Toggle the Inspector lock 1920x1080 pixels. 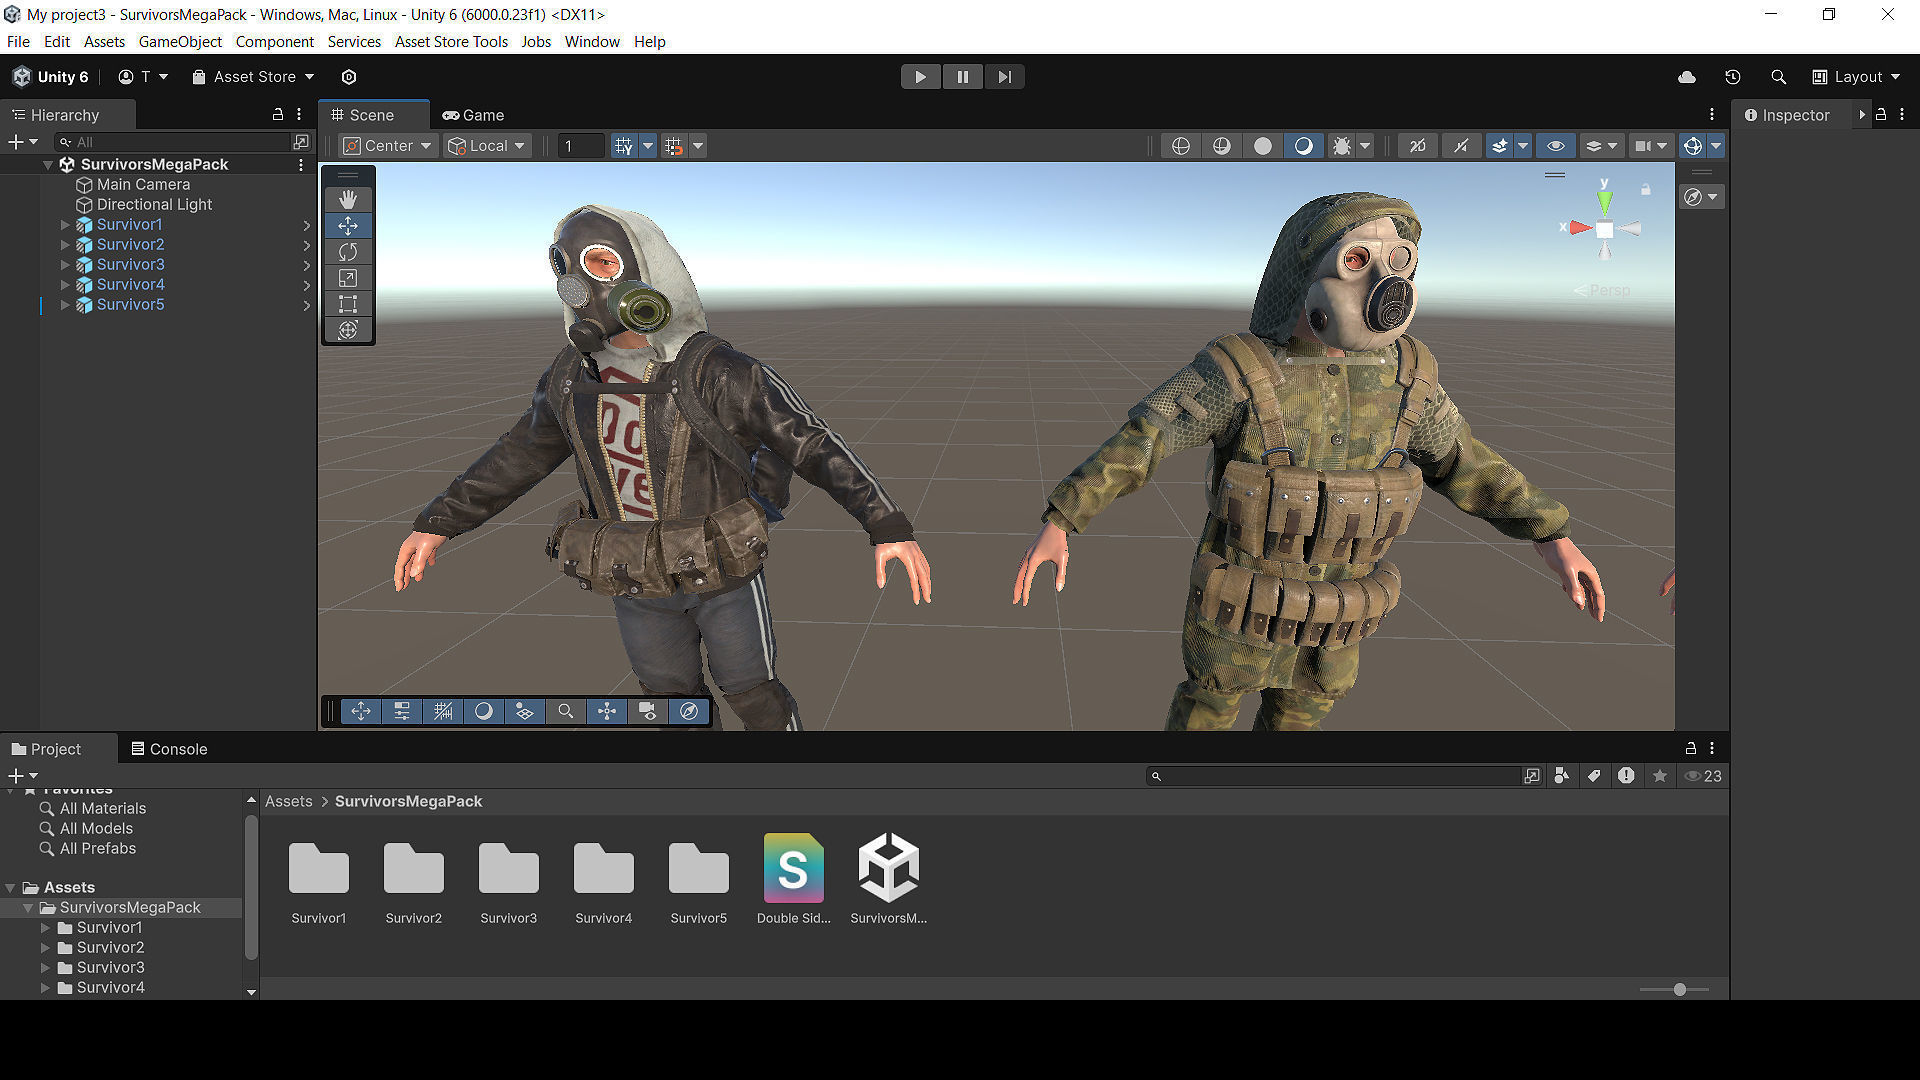click(x=1881, y=115)
